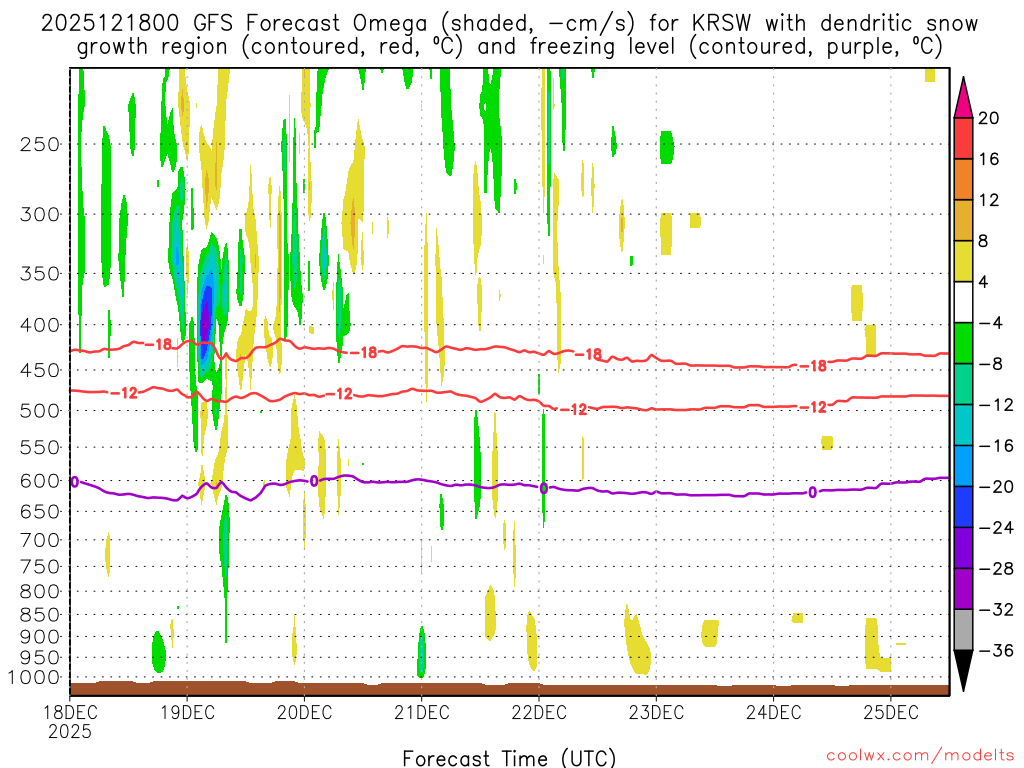Click the 19DEC time axis label
The image size is (1024, 768).
pyautogui.click(x=187, y=712)
